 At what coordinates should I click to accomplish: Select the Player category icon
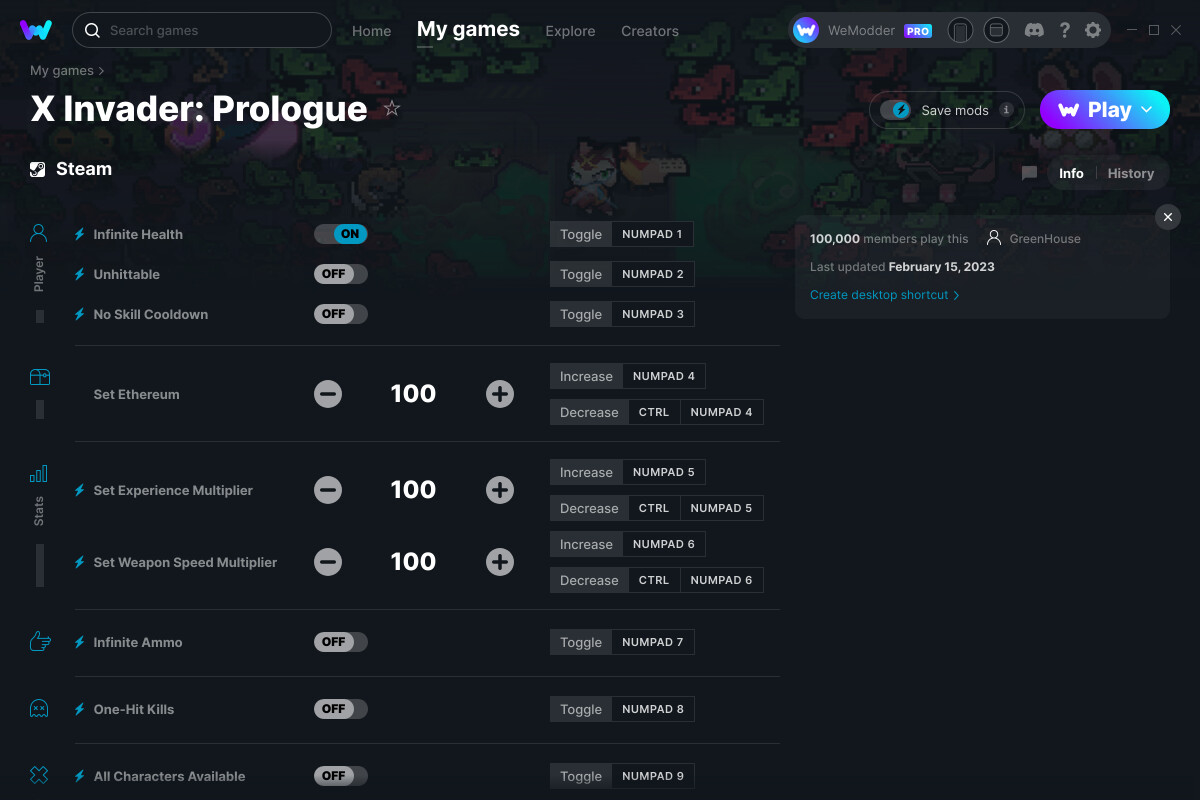tap(39, 234)
